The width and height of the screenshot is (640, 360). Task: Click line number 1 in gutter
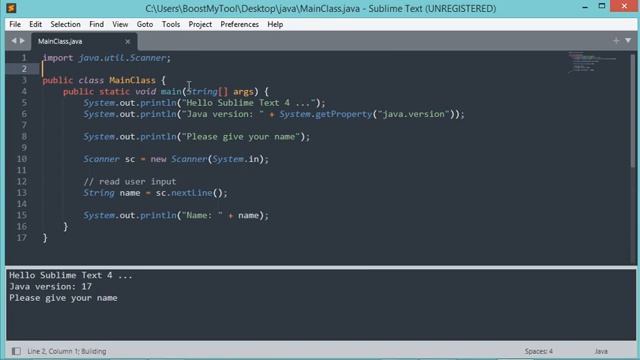coord(24,58)
